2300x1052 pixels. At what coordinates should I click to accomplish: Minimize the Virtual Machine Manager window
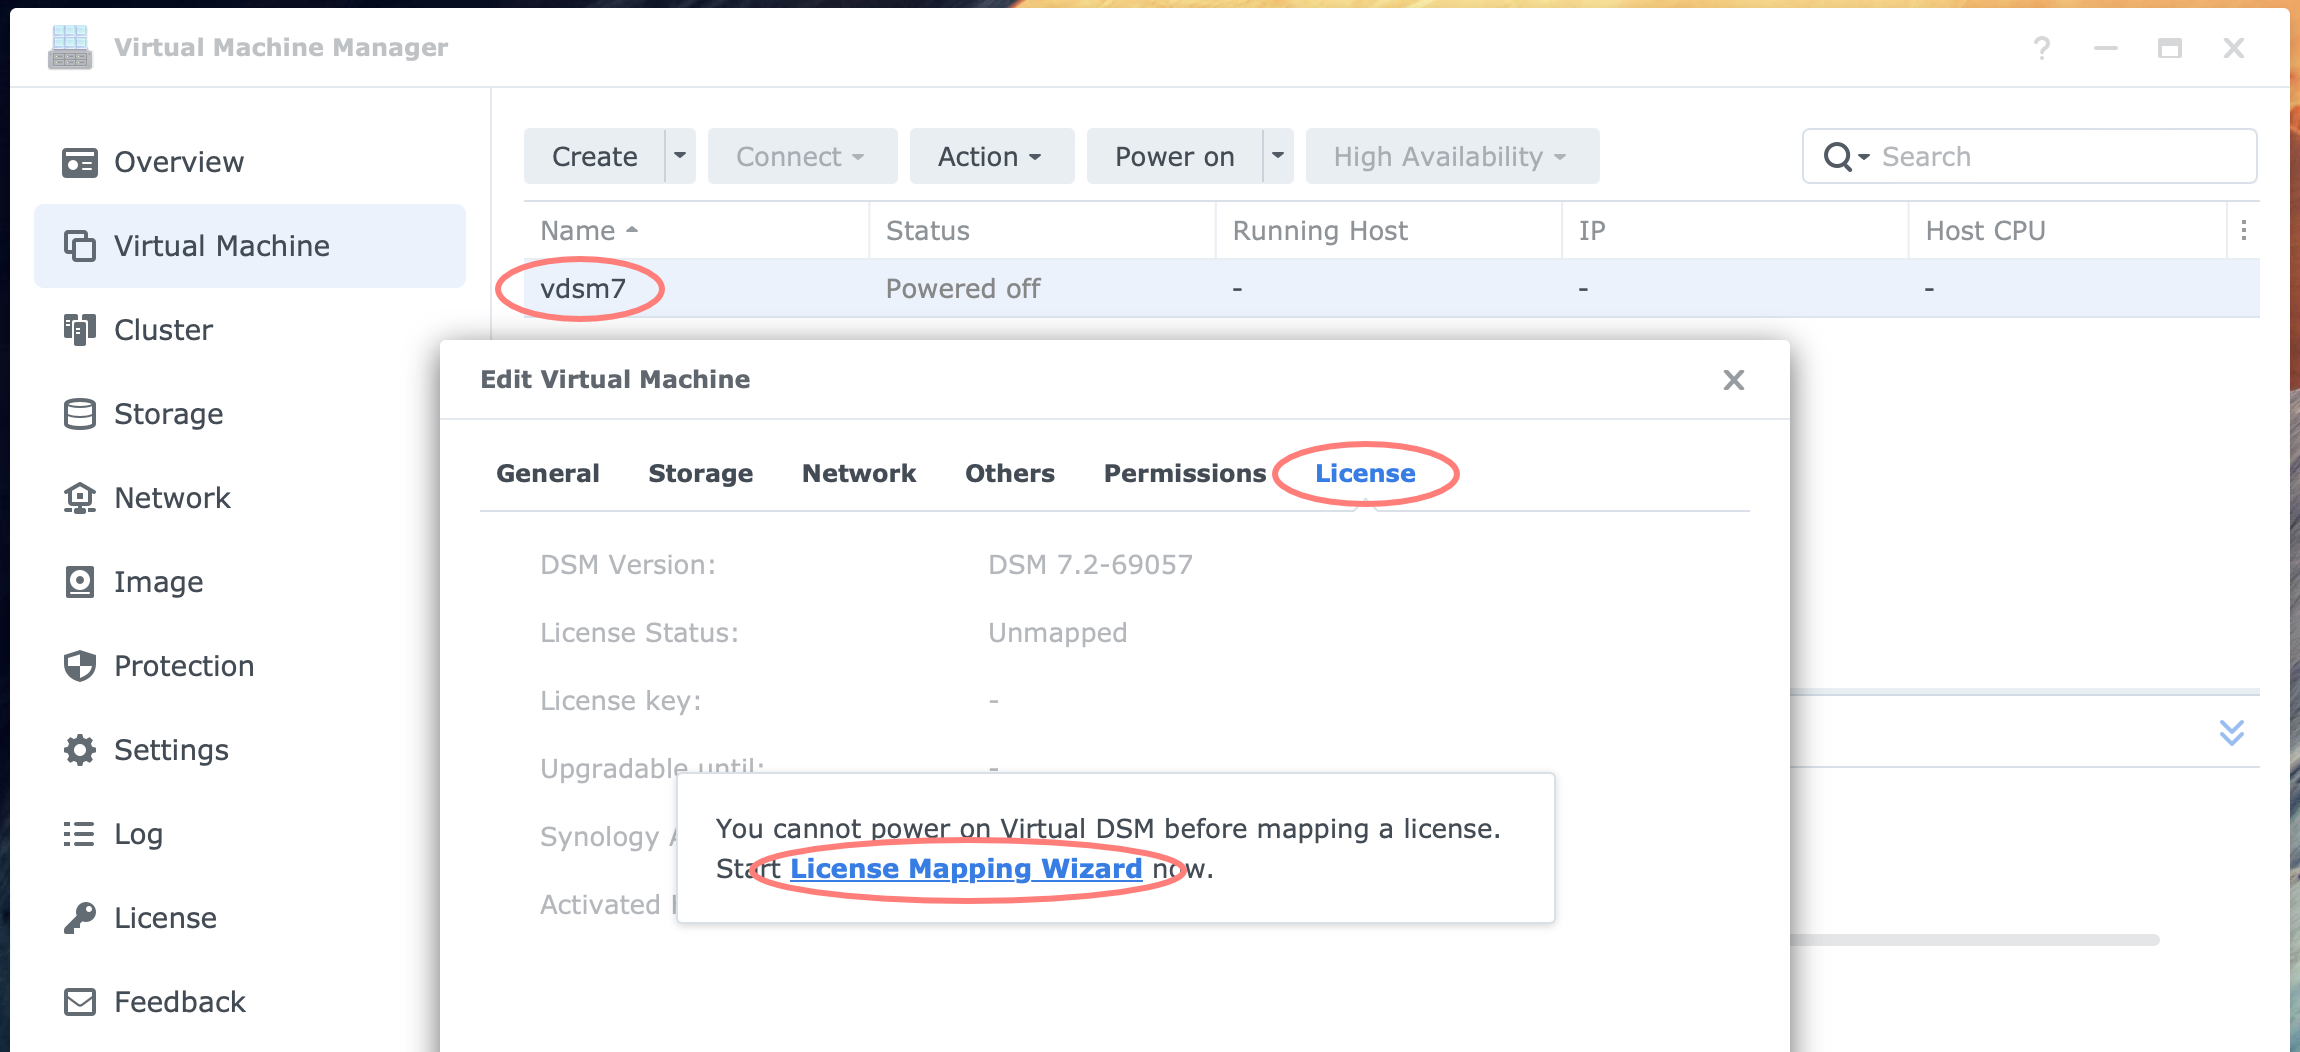[x=2106, y=48]
